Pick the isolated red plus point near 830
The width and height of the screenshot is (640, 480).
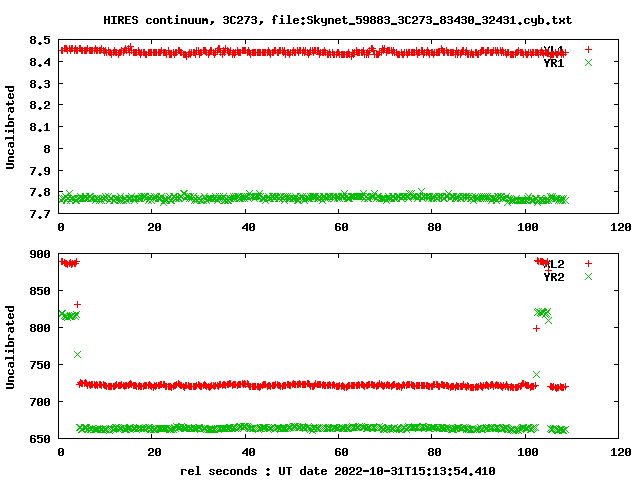[x=77, y=304]
